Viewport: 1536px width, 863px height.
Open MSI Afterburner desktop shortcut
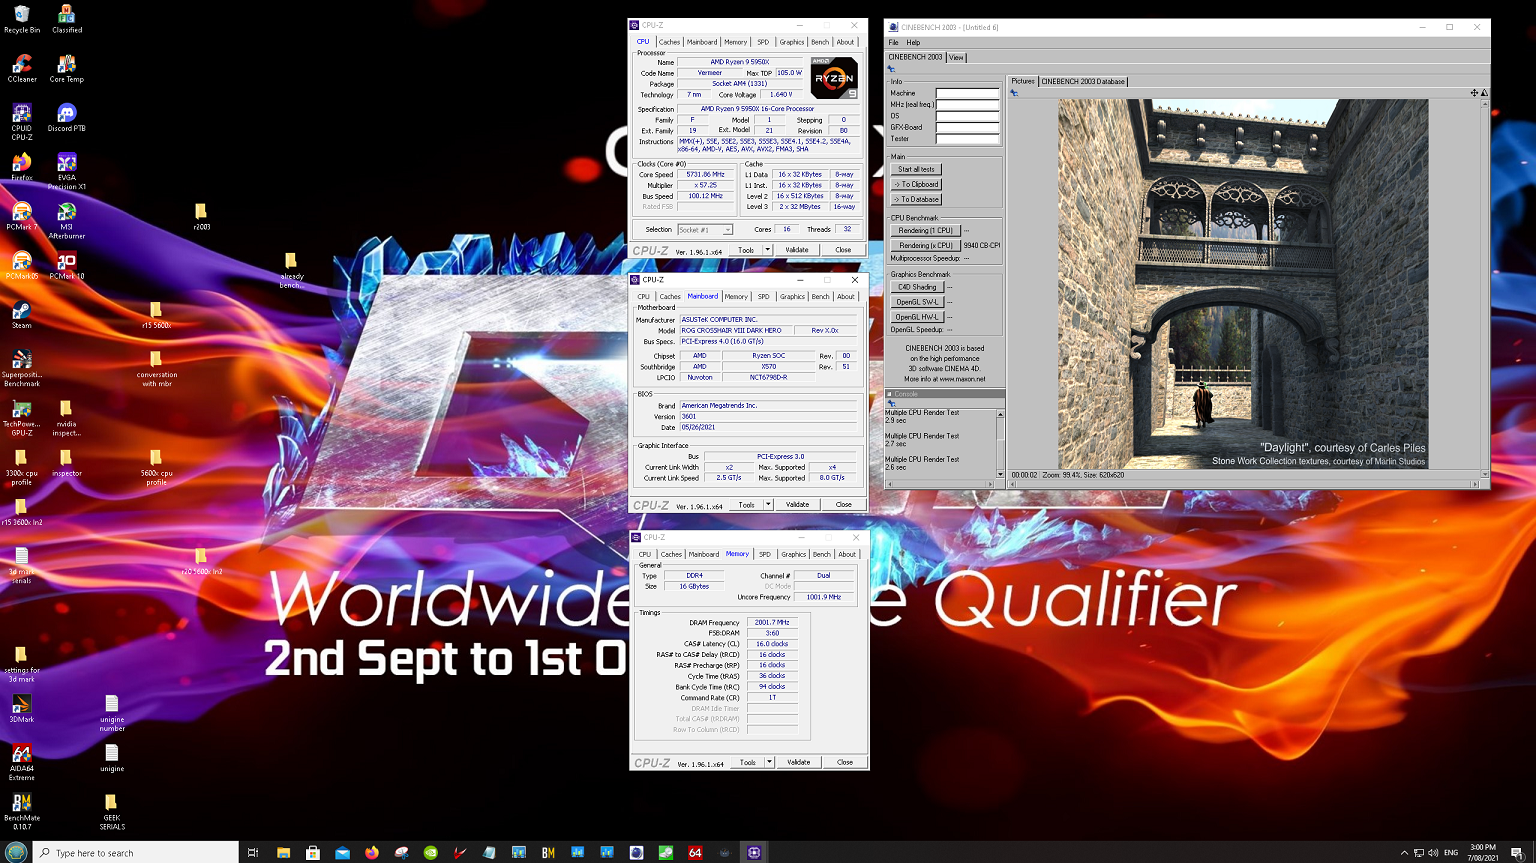67,221
